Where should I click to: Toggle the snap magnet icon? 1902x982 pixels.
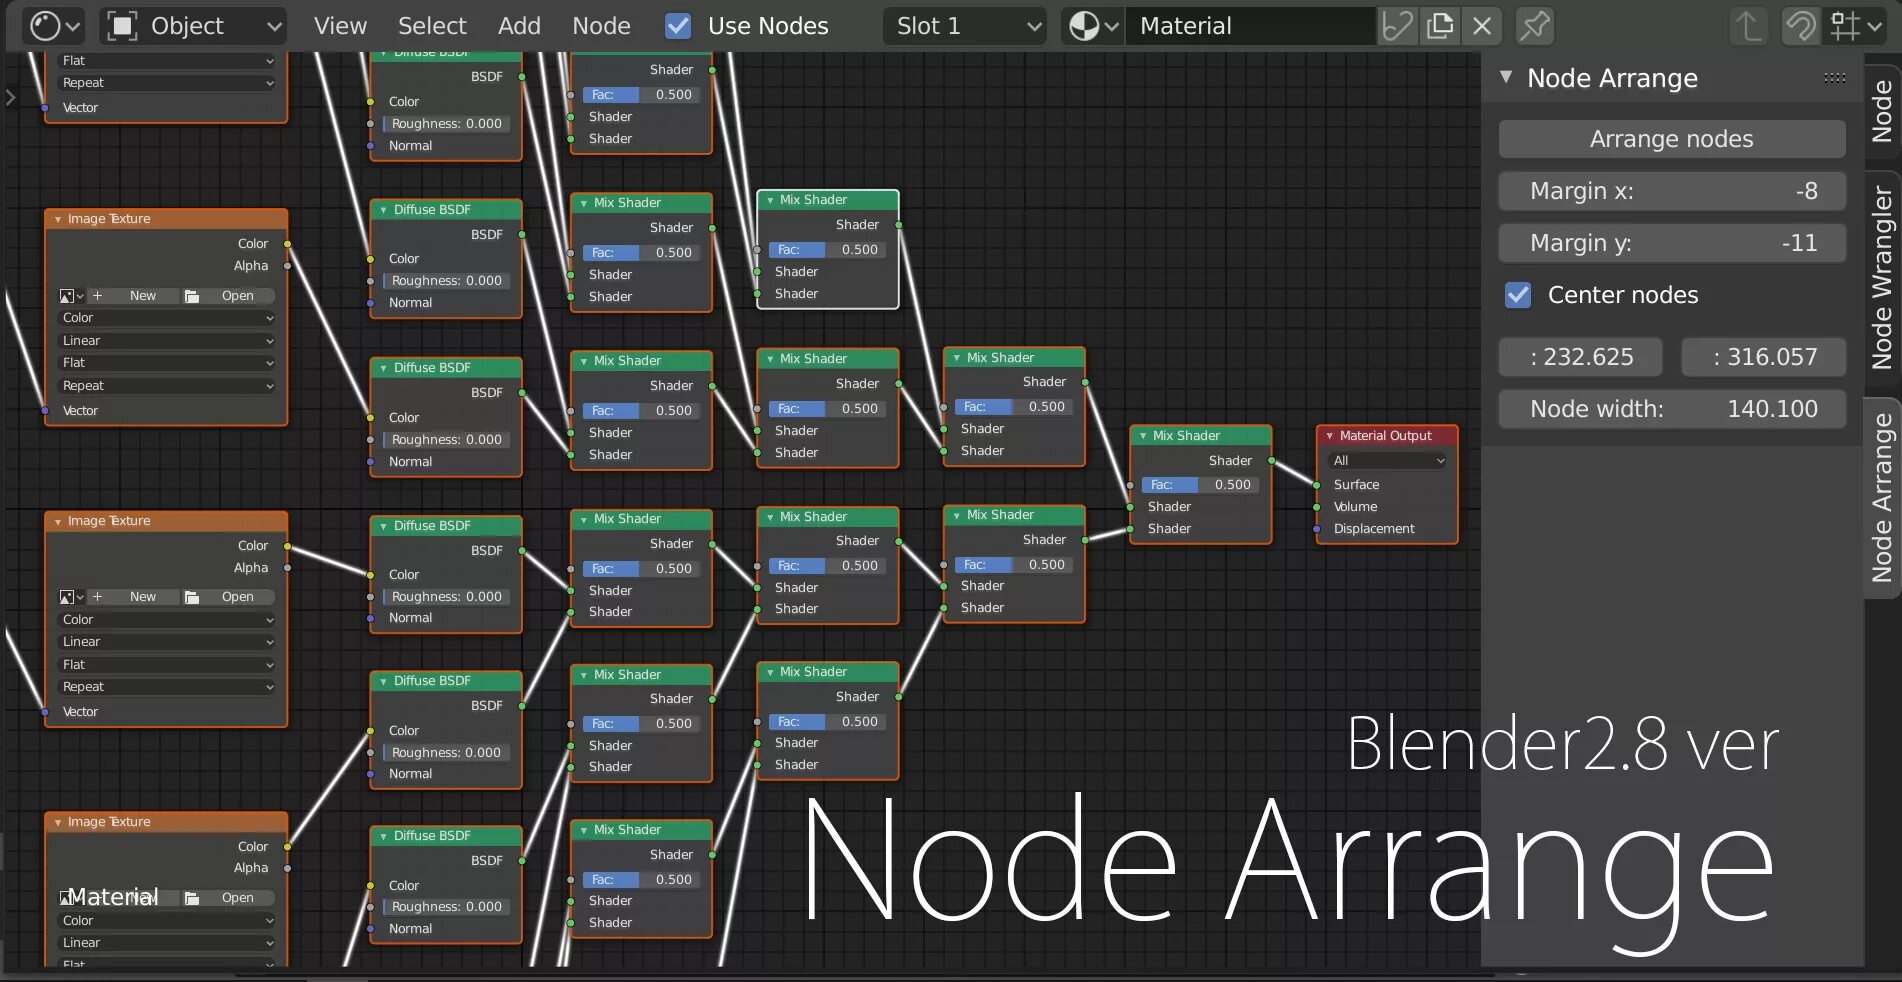[1801, 26]
